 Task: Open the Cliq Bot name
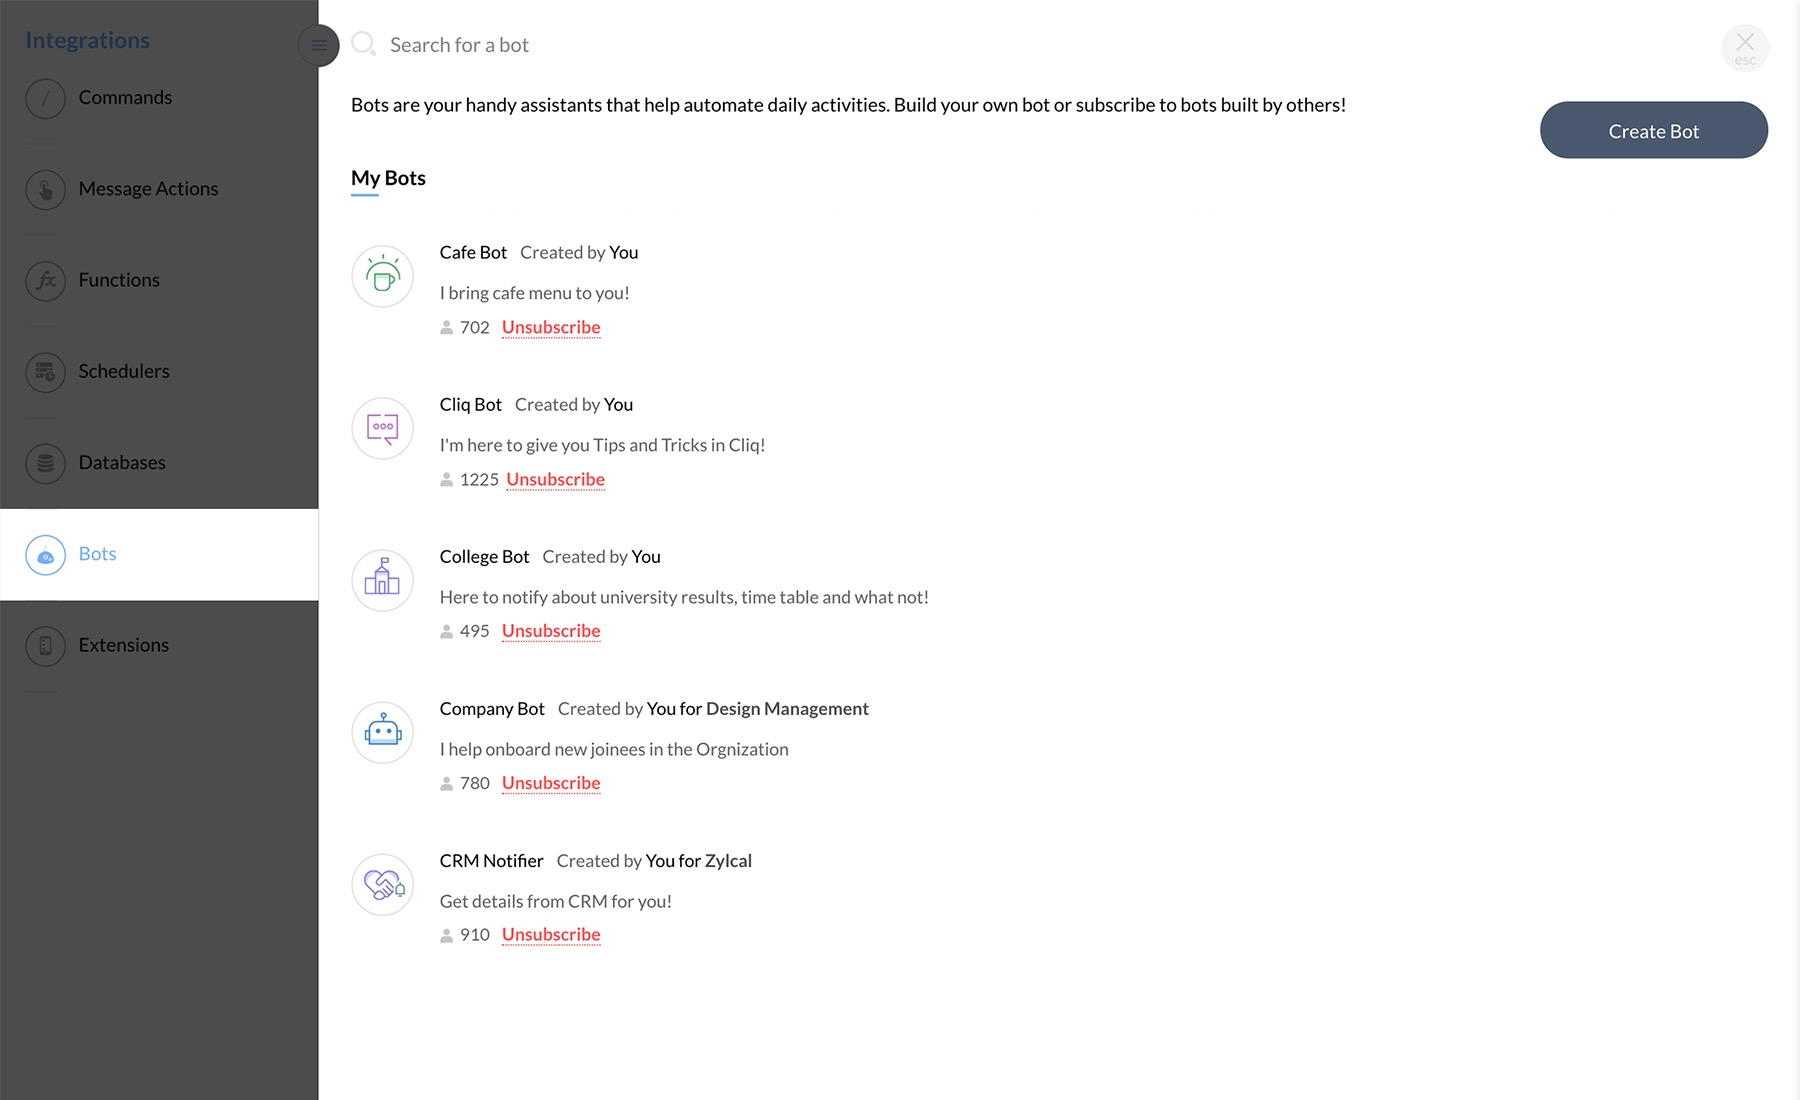[x=470, y=405]
